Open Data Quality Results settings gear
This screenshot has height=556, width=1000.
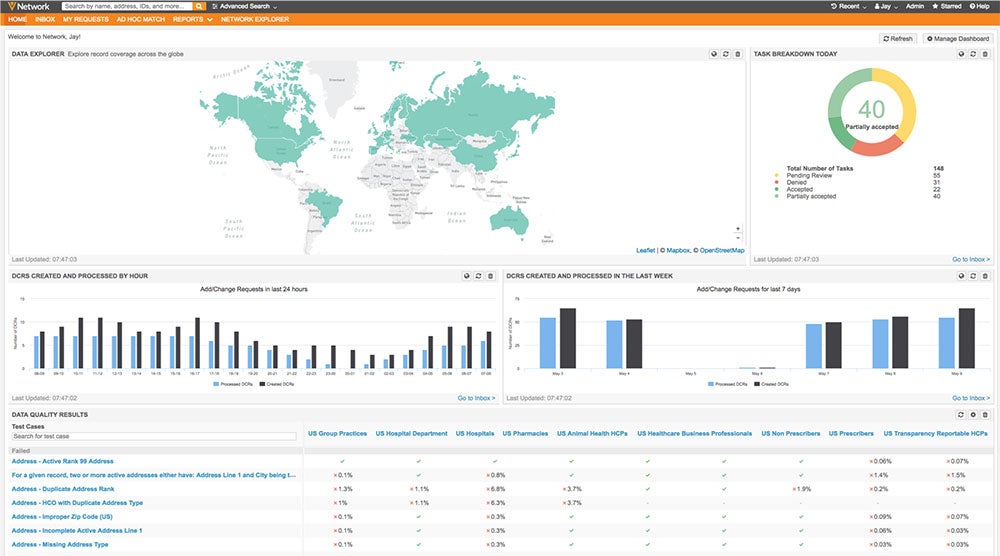[973, 414]
